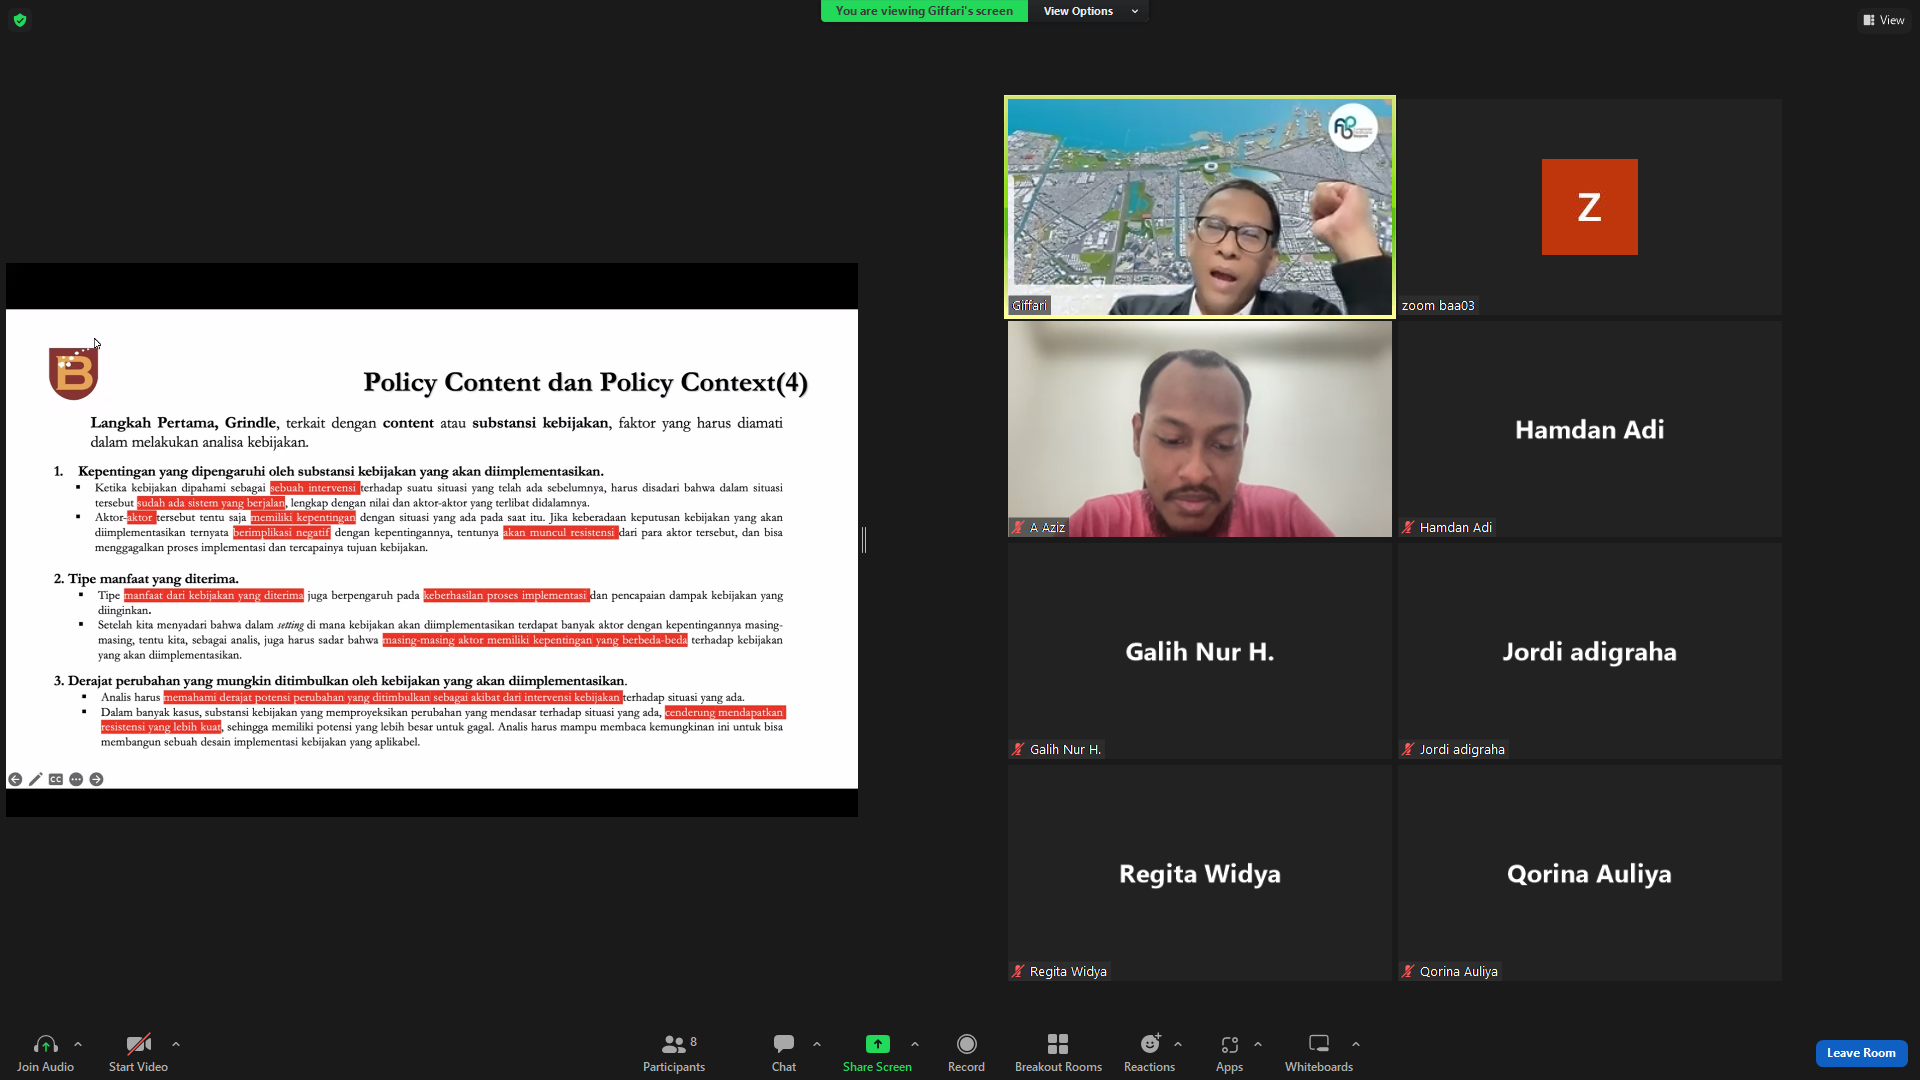Click muted mic icon beside Jordi adigraha
Viewport: 1920px width, 1080px height.
pyautogui.click(x=1409, y=750)
